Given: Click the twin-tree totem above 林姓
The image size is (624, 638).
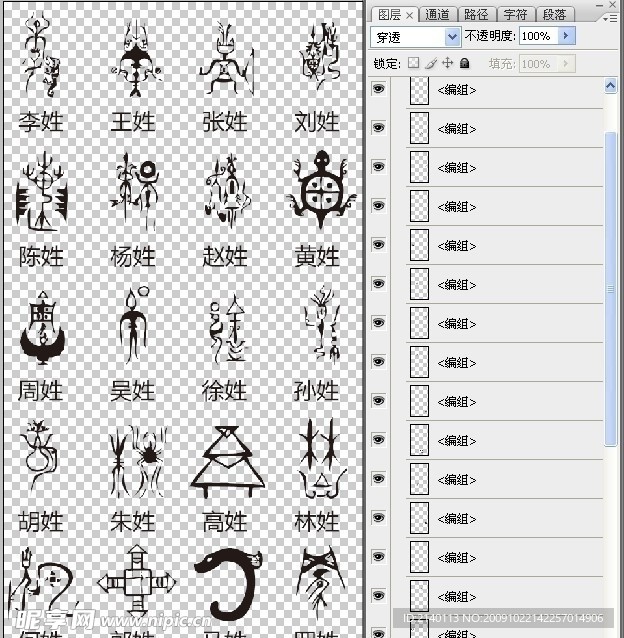Looking at the screenshot, I should tap(322, 459).
